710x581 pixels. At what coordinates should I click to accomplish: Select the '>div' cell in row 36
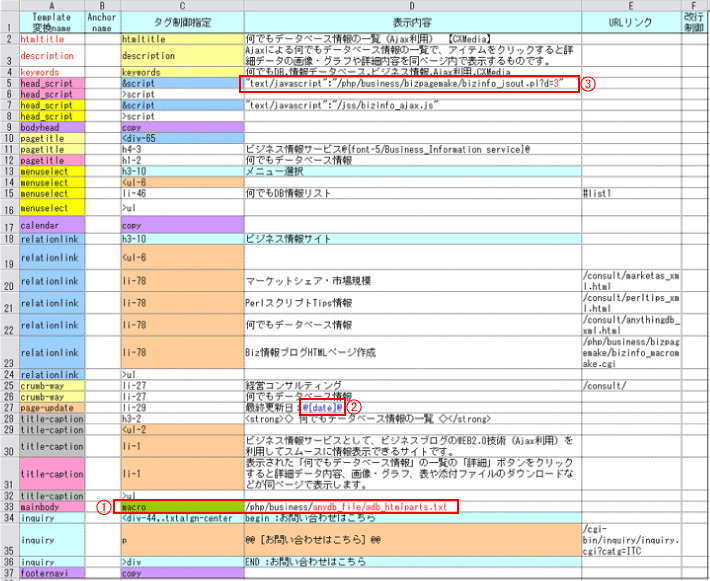click(182, 562)
